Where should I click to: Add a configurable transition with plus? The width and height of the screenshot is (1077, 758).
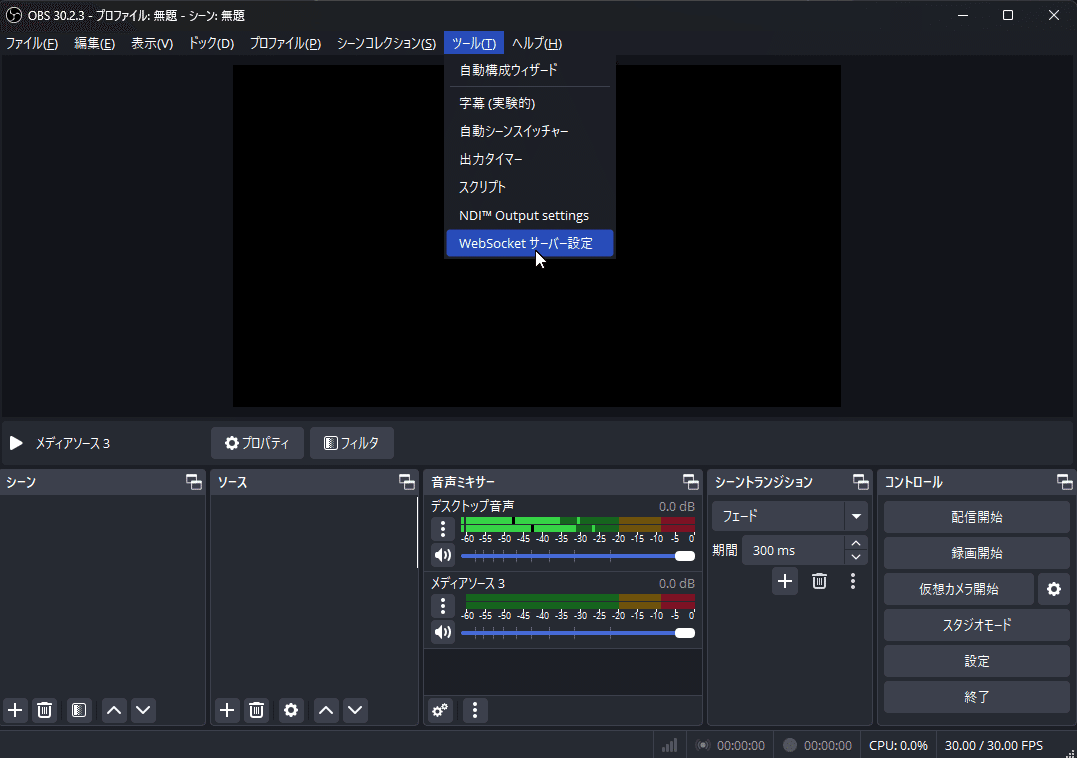(785, 582)
